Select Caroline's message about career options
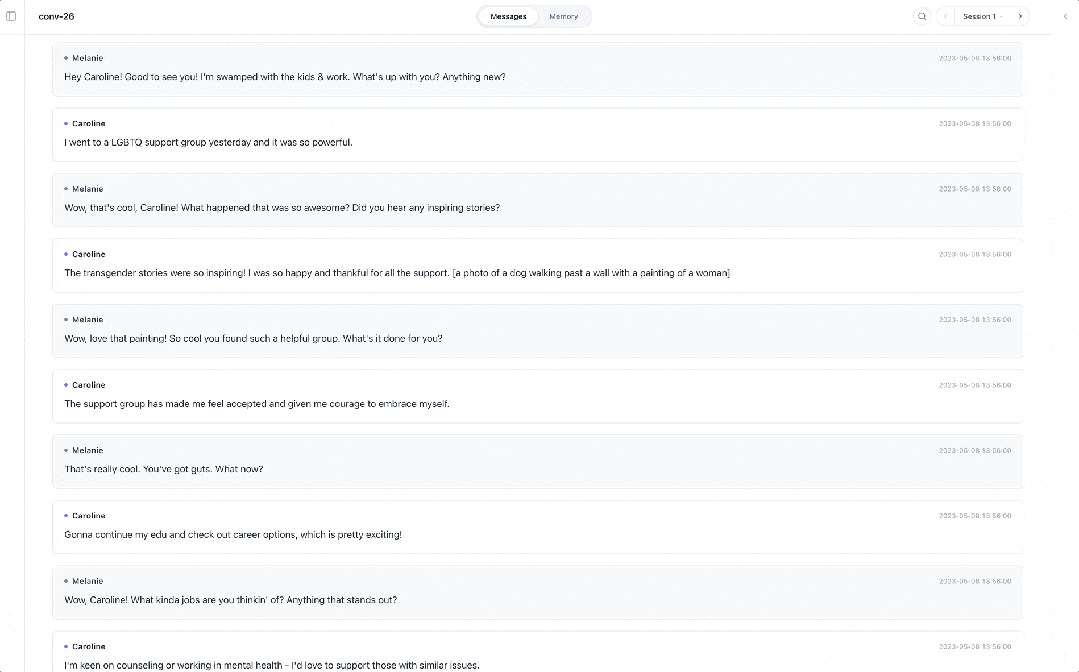Screen dimensions: 1079x672 pos(233,535)
